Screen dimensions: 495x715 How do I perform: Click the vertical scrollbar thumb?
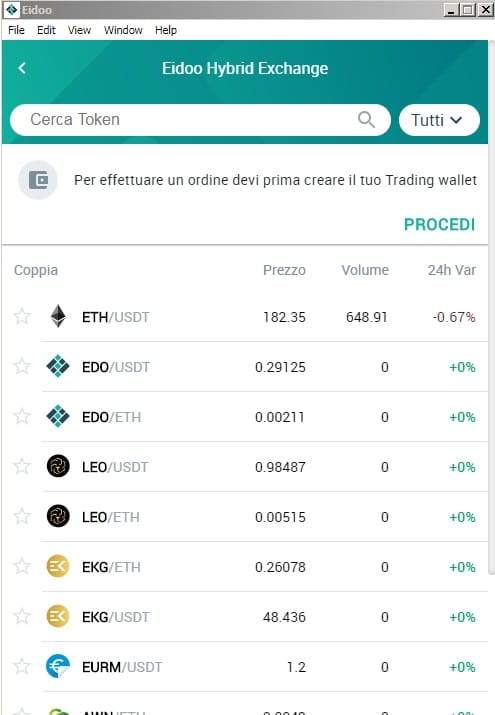[x=491, y=308]
